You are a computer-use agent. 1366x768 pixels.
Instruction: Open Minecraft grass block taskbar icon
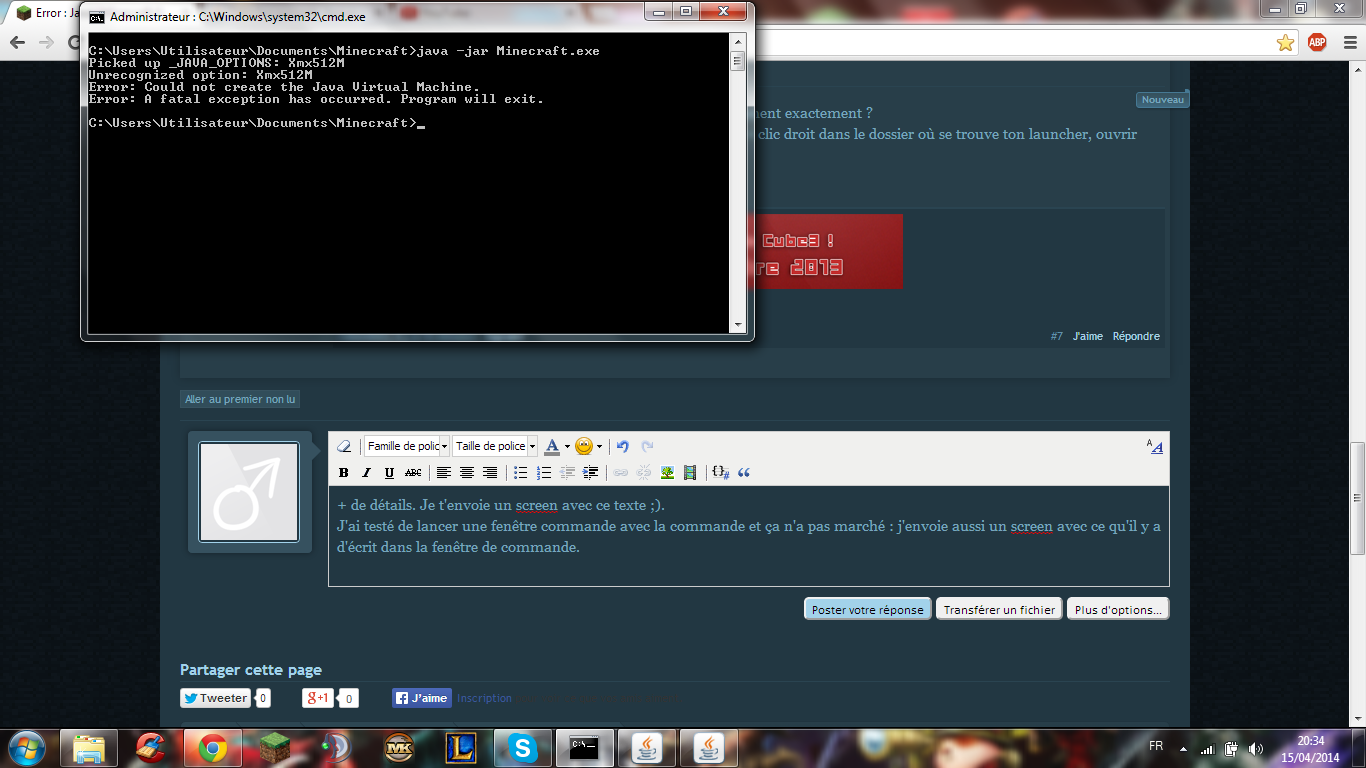pos(274,748)
